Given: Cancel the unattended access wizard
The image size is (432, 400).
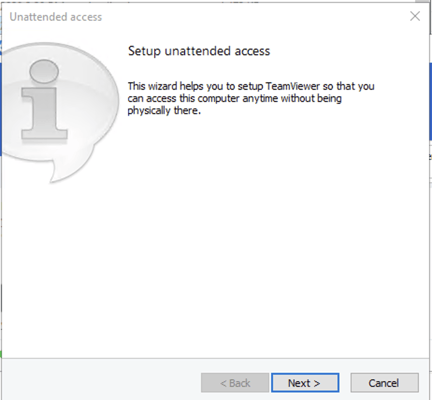Looking at the screenshot, I should click(x=384, y=383).
